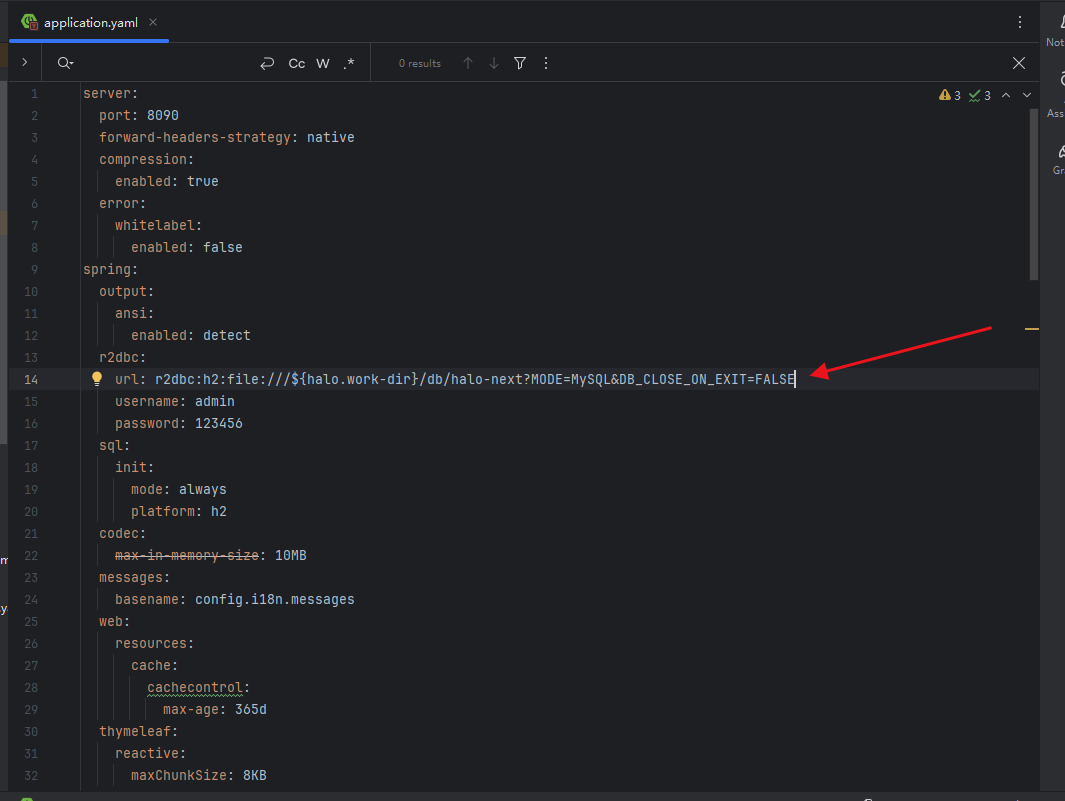Click the deprecated 'max-in-memory-size' key
The image size is (1065, 801).
(187, 556)
